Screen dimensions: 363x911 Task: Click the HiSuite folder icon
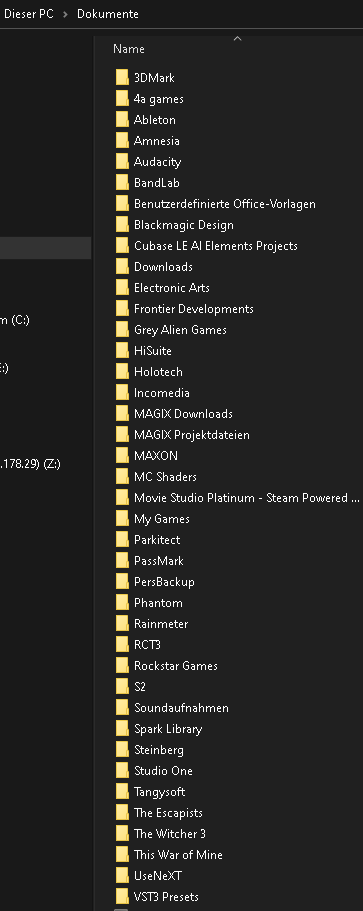pyautogui.click(x=122, y=350)
